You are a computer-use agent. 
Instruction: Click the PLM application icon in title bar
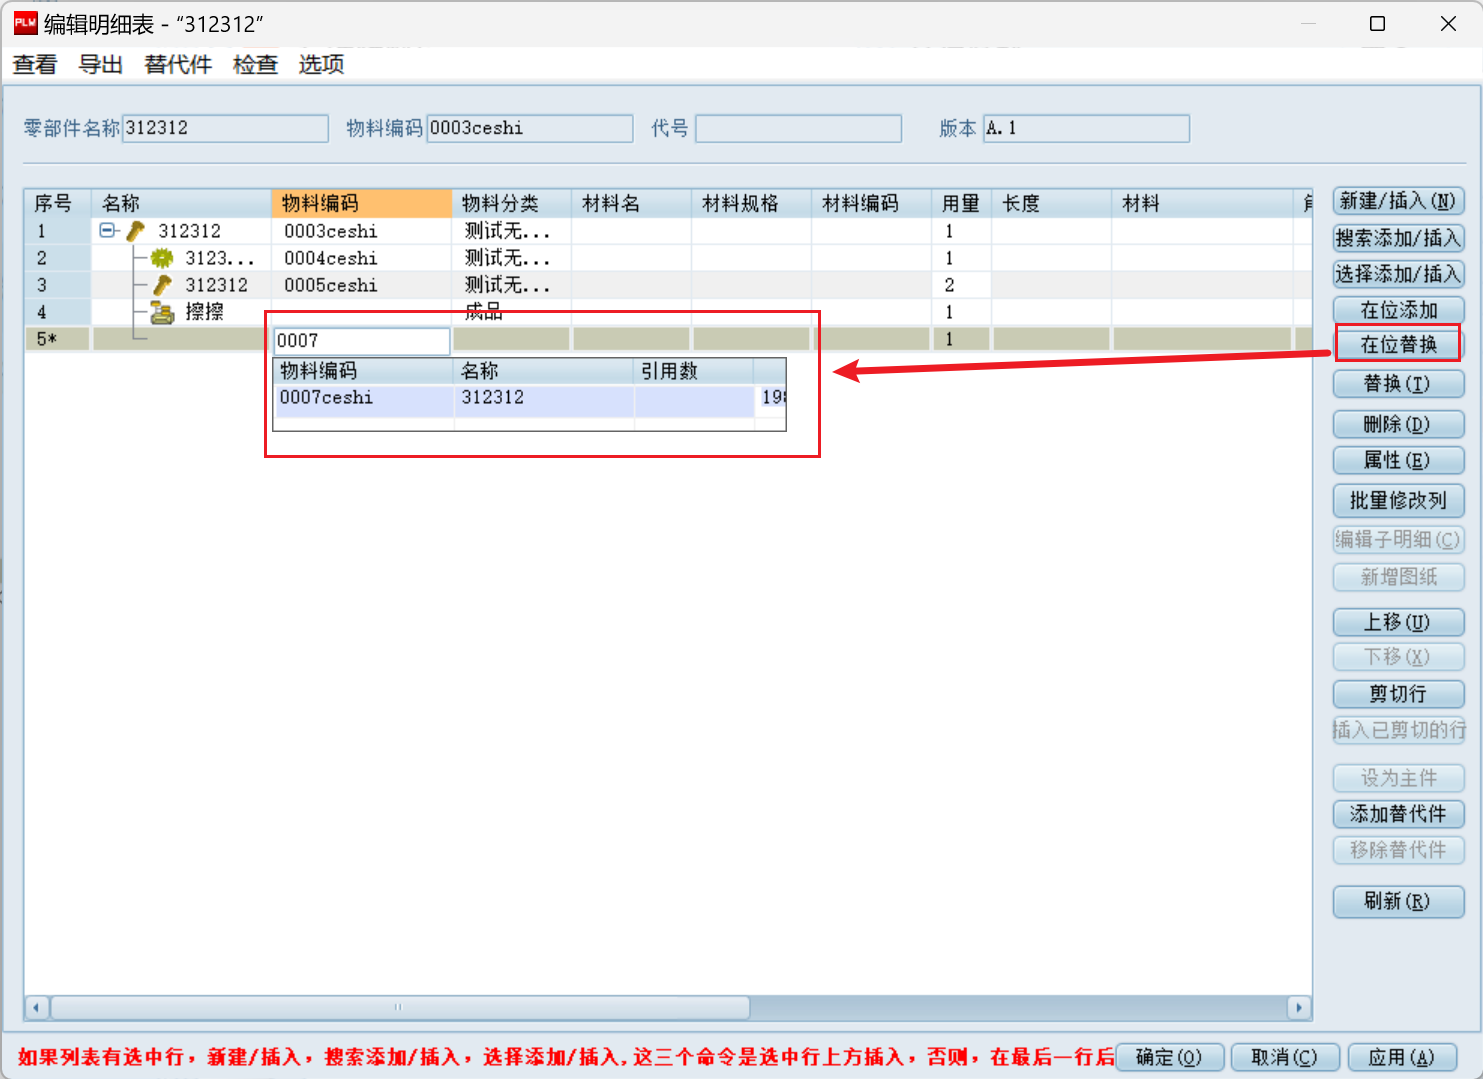[25, 23]
